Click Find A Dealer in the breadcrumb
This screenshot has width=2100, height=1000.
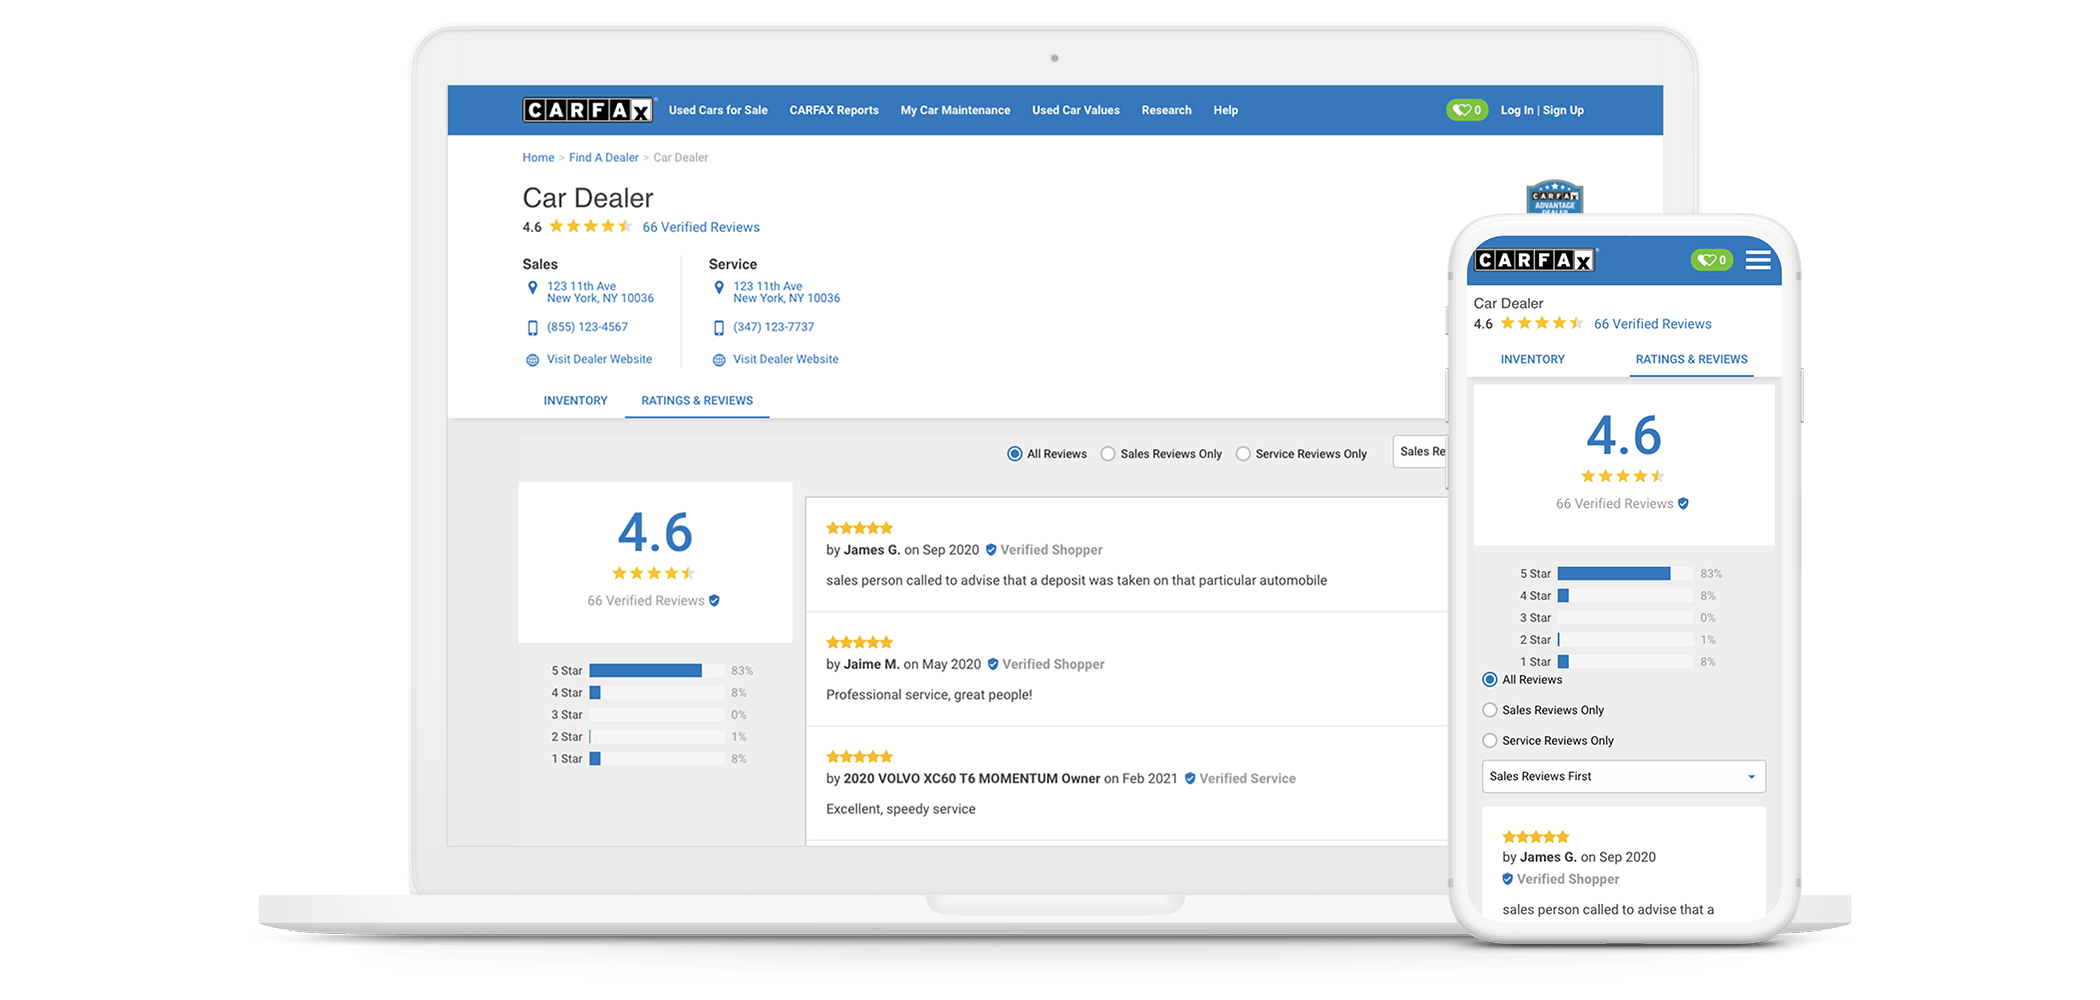603,158
